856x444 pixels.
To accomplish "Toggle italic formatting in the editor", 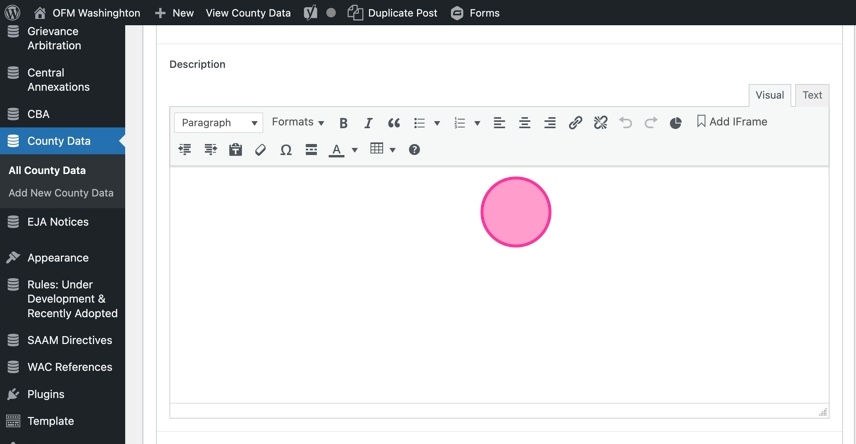I will click(x=368, y=123).
